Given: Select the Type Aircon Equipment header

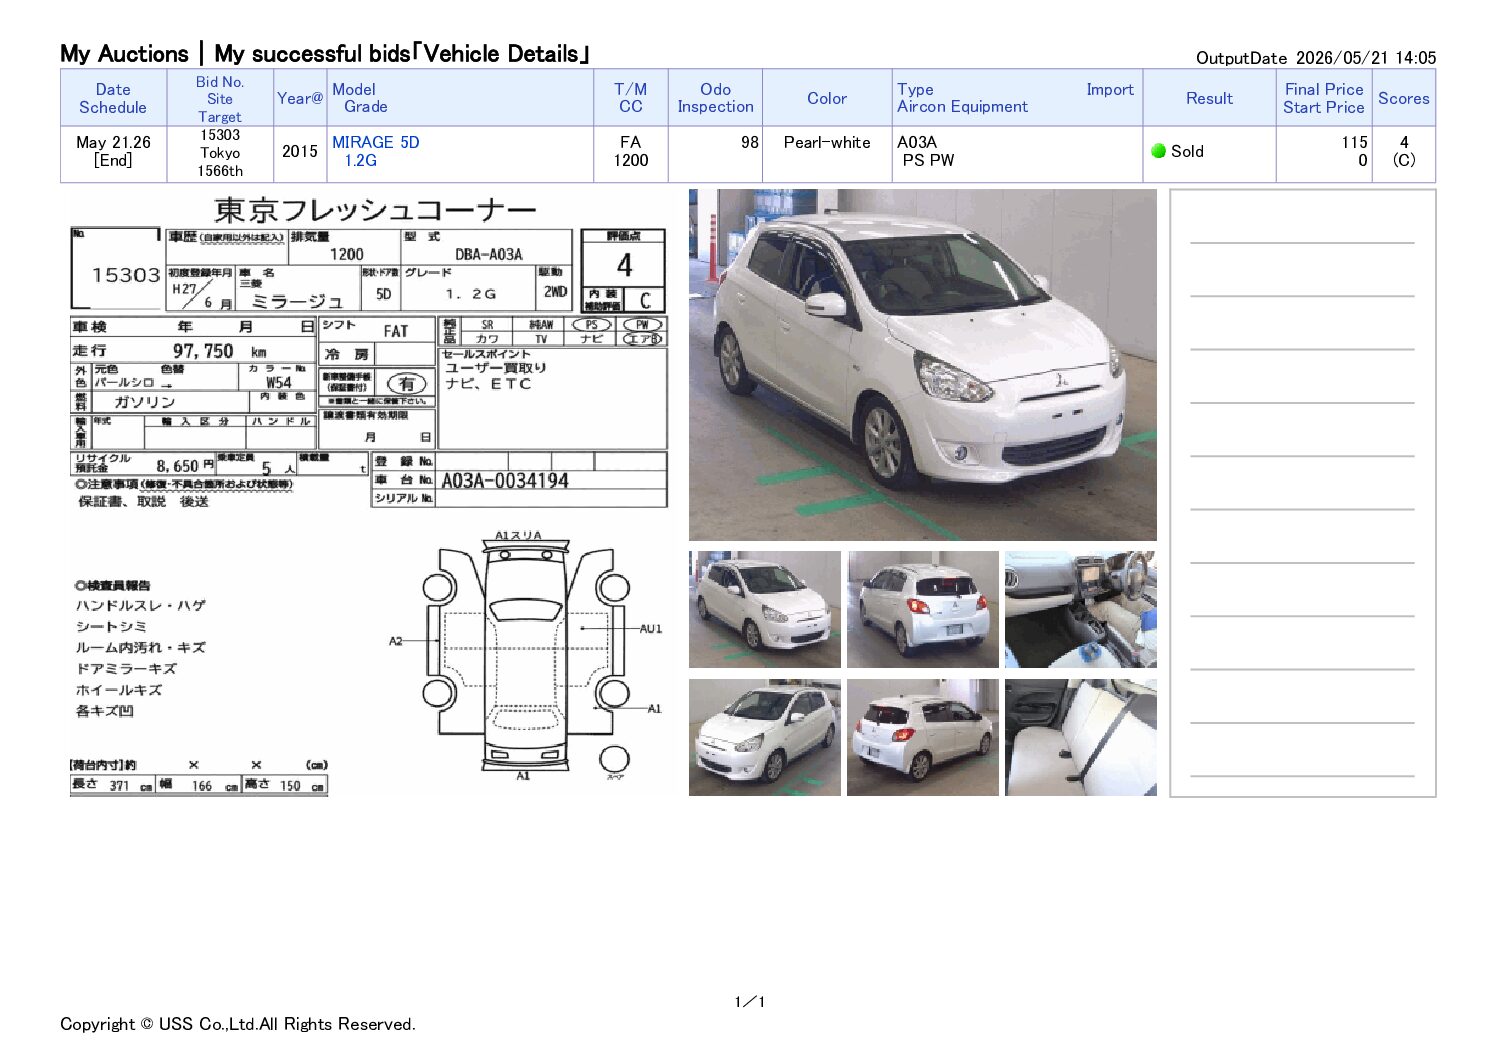Looking at the screenshot, I should coord(962,98).
